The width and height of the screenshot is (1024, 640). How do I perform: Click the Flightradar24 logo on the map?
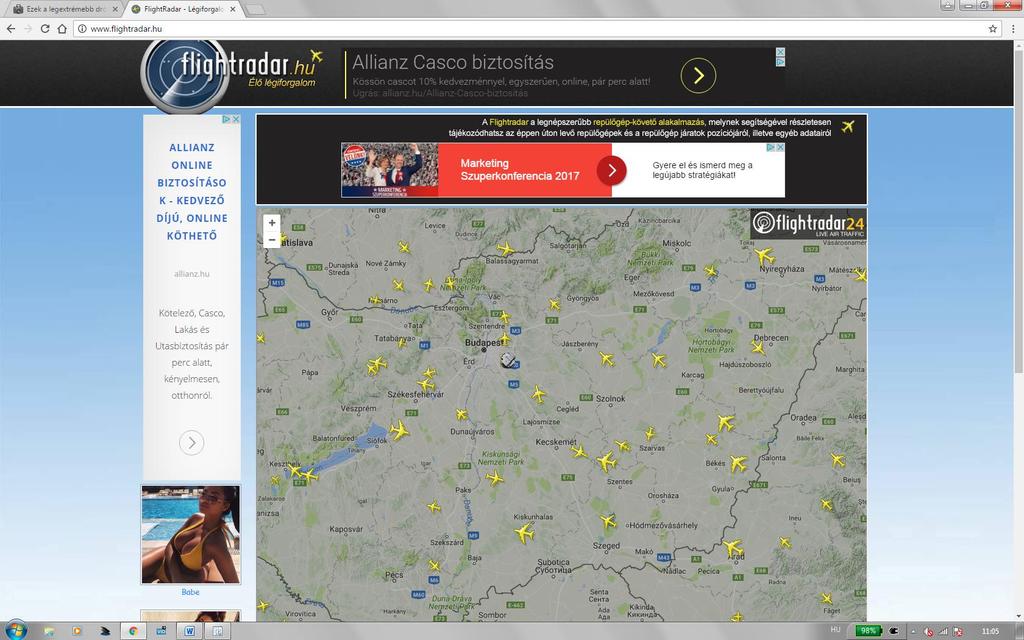808,224
